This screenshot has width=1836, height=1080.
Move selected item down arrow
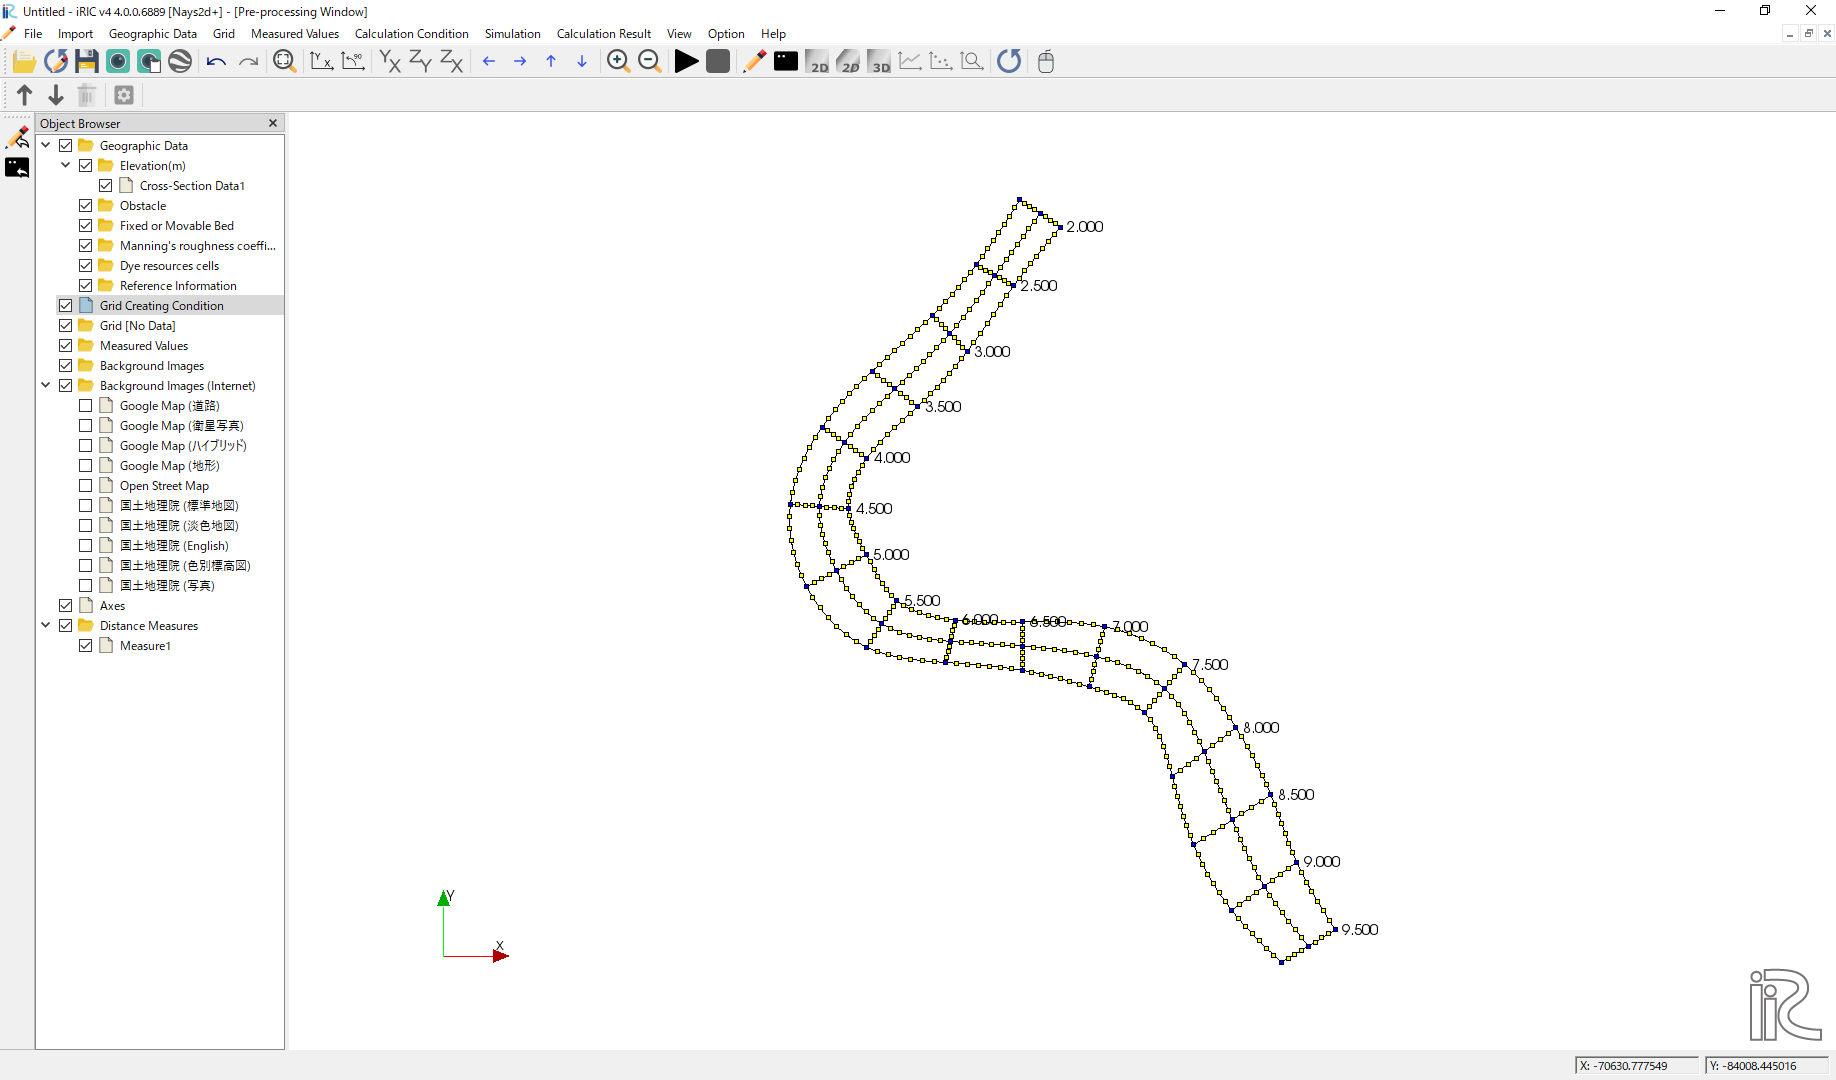pos(56,95)
